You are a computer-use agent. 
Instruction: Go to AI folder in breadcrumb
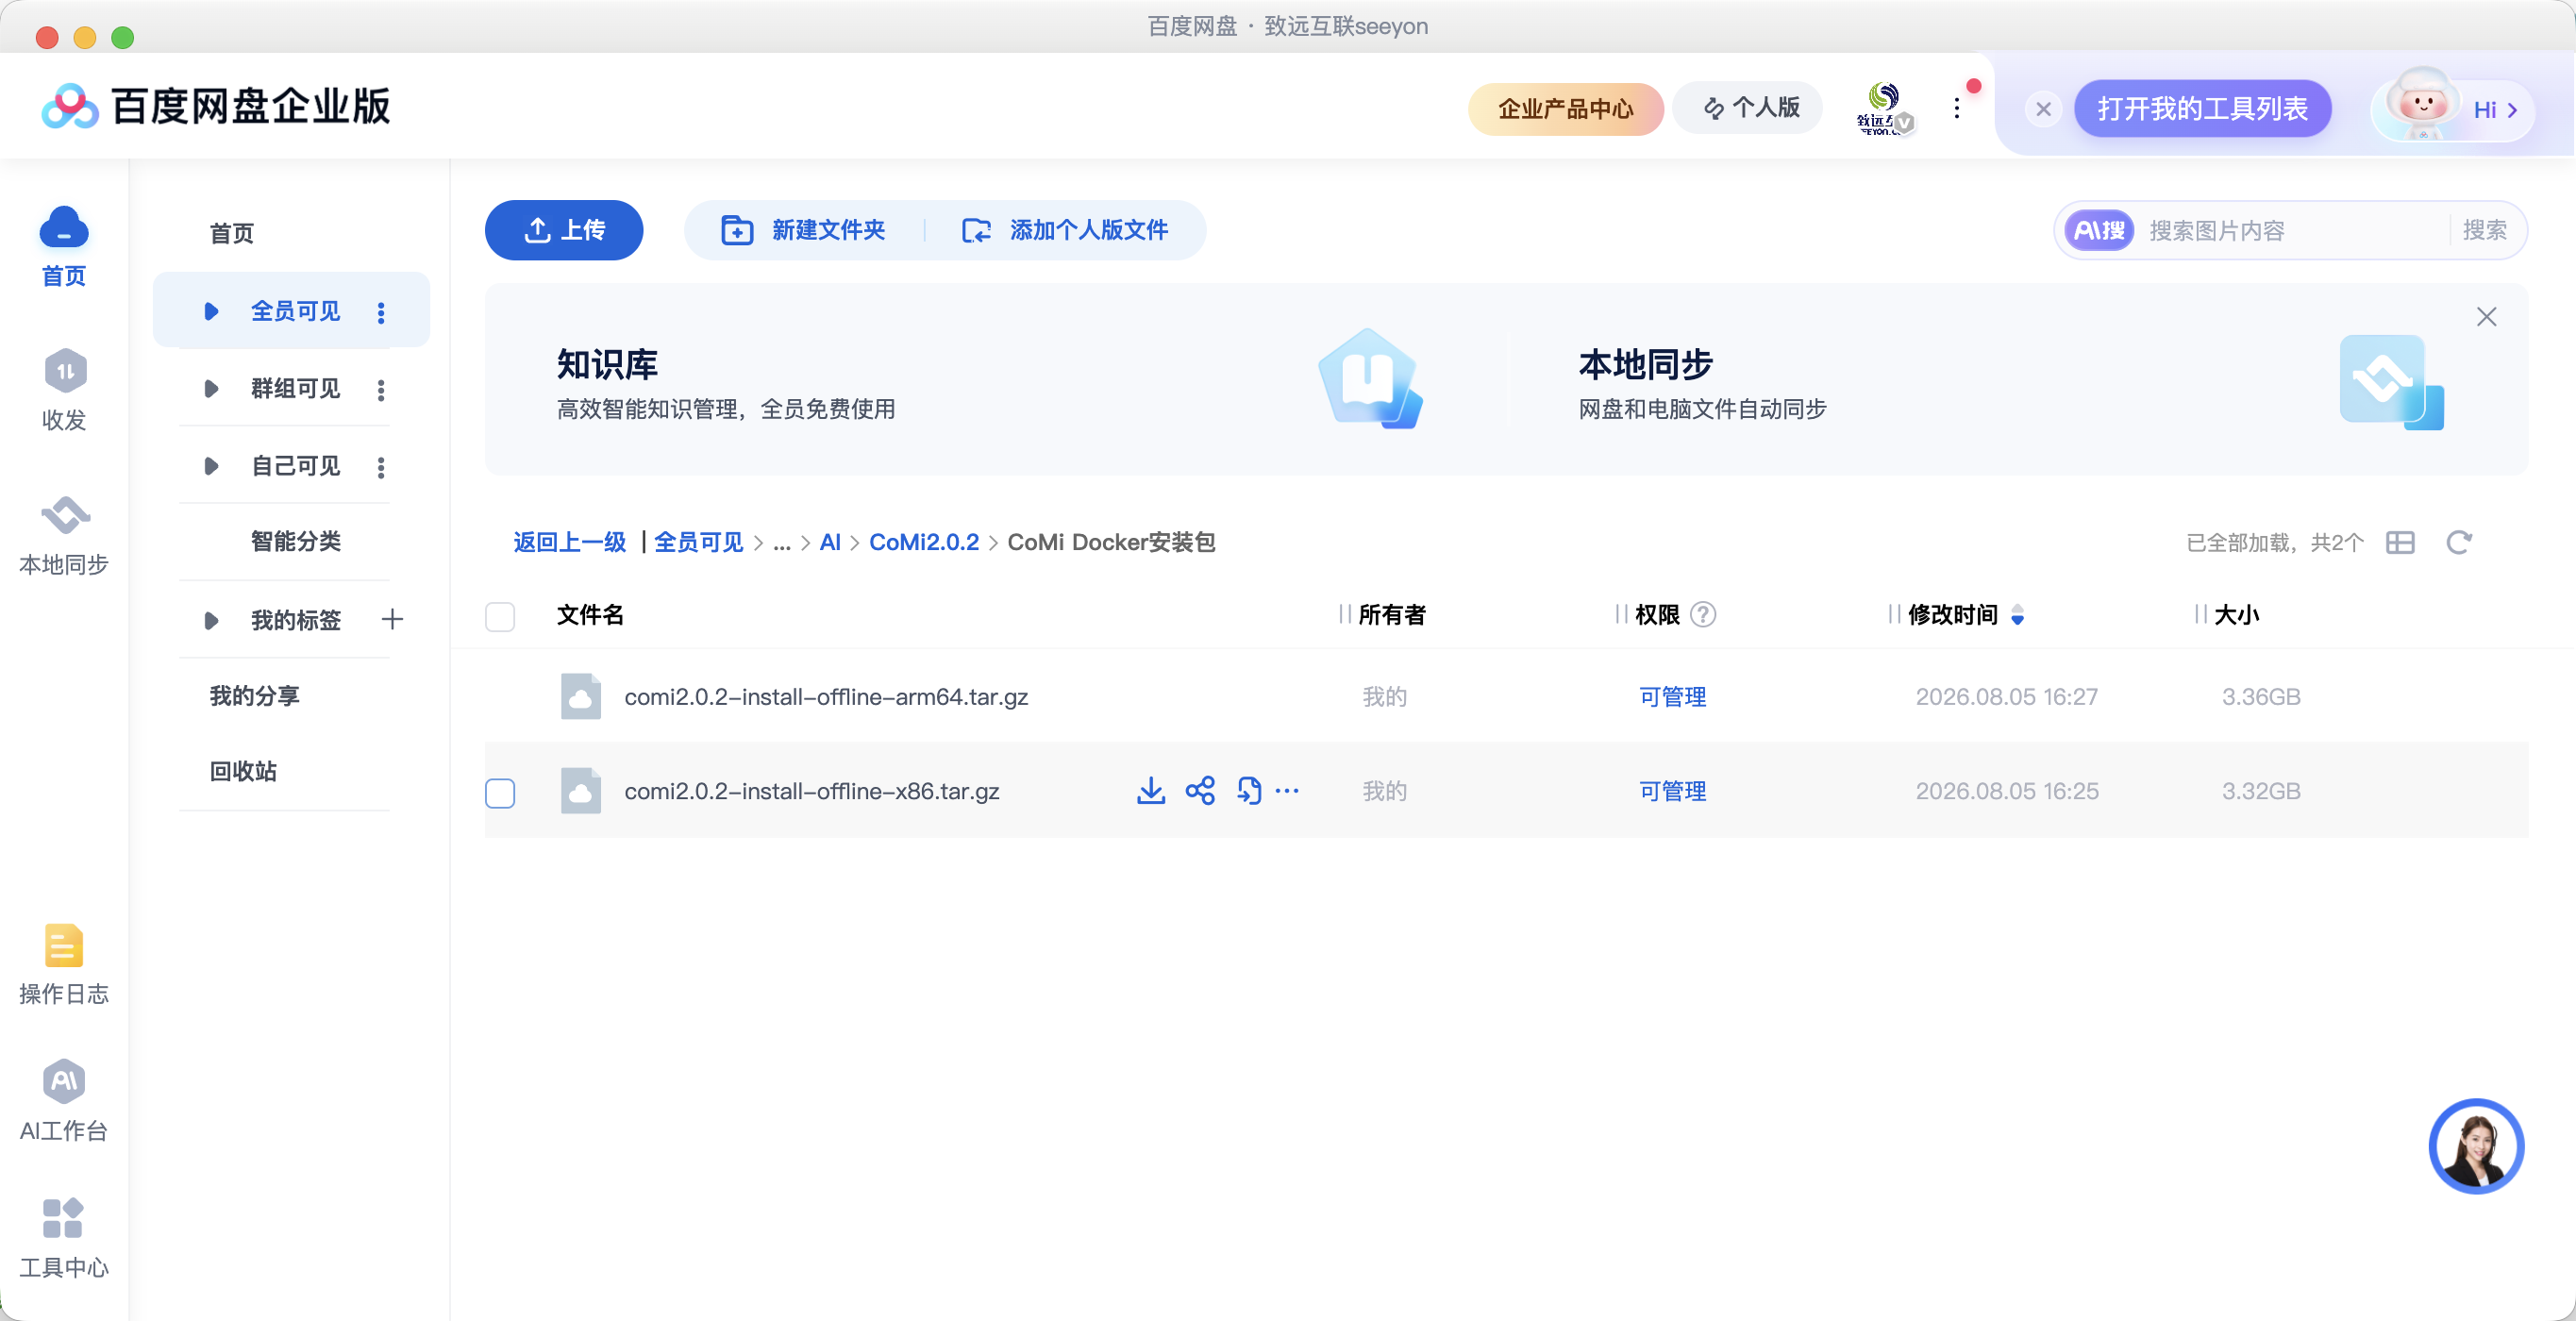(x=830, y=542)
